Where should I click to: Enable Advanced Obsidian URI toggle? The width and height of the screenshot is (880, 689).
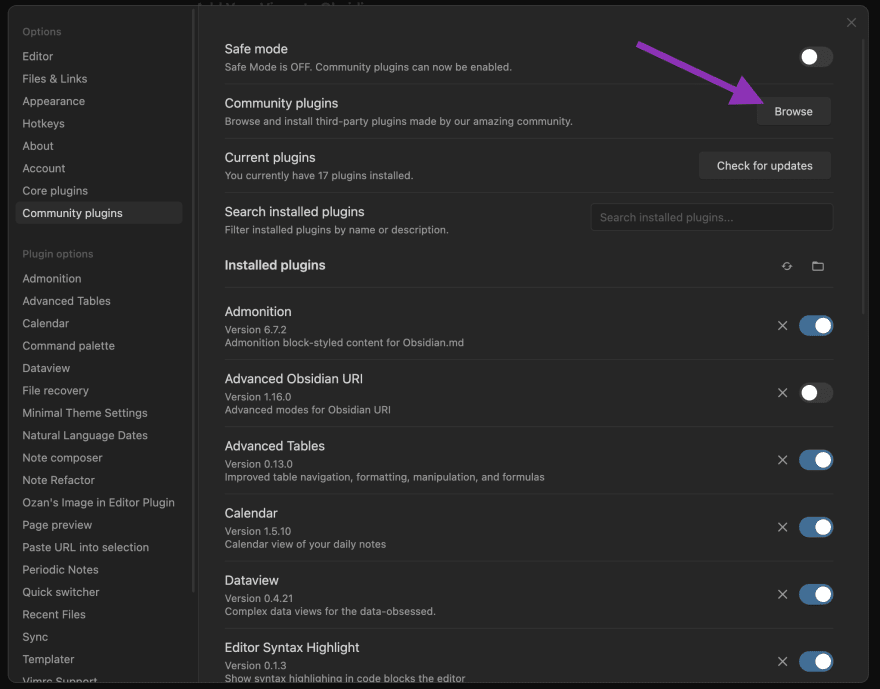(816, 393)
